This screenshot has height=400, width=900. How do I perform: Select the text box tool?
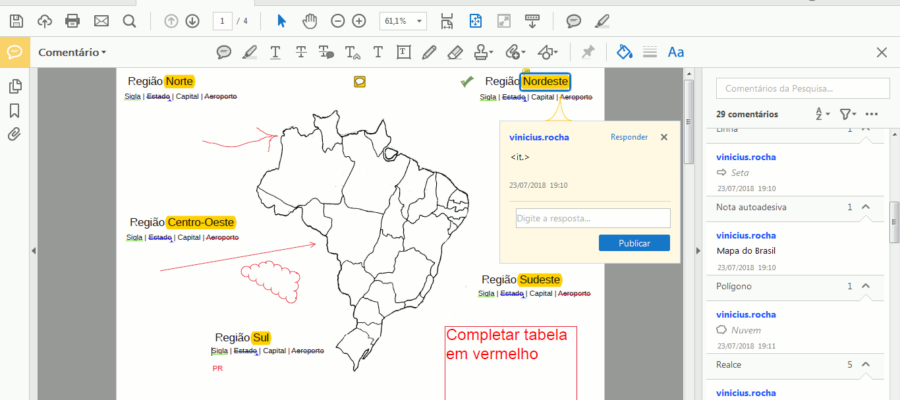(x=404, y=52)
